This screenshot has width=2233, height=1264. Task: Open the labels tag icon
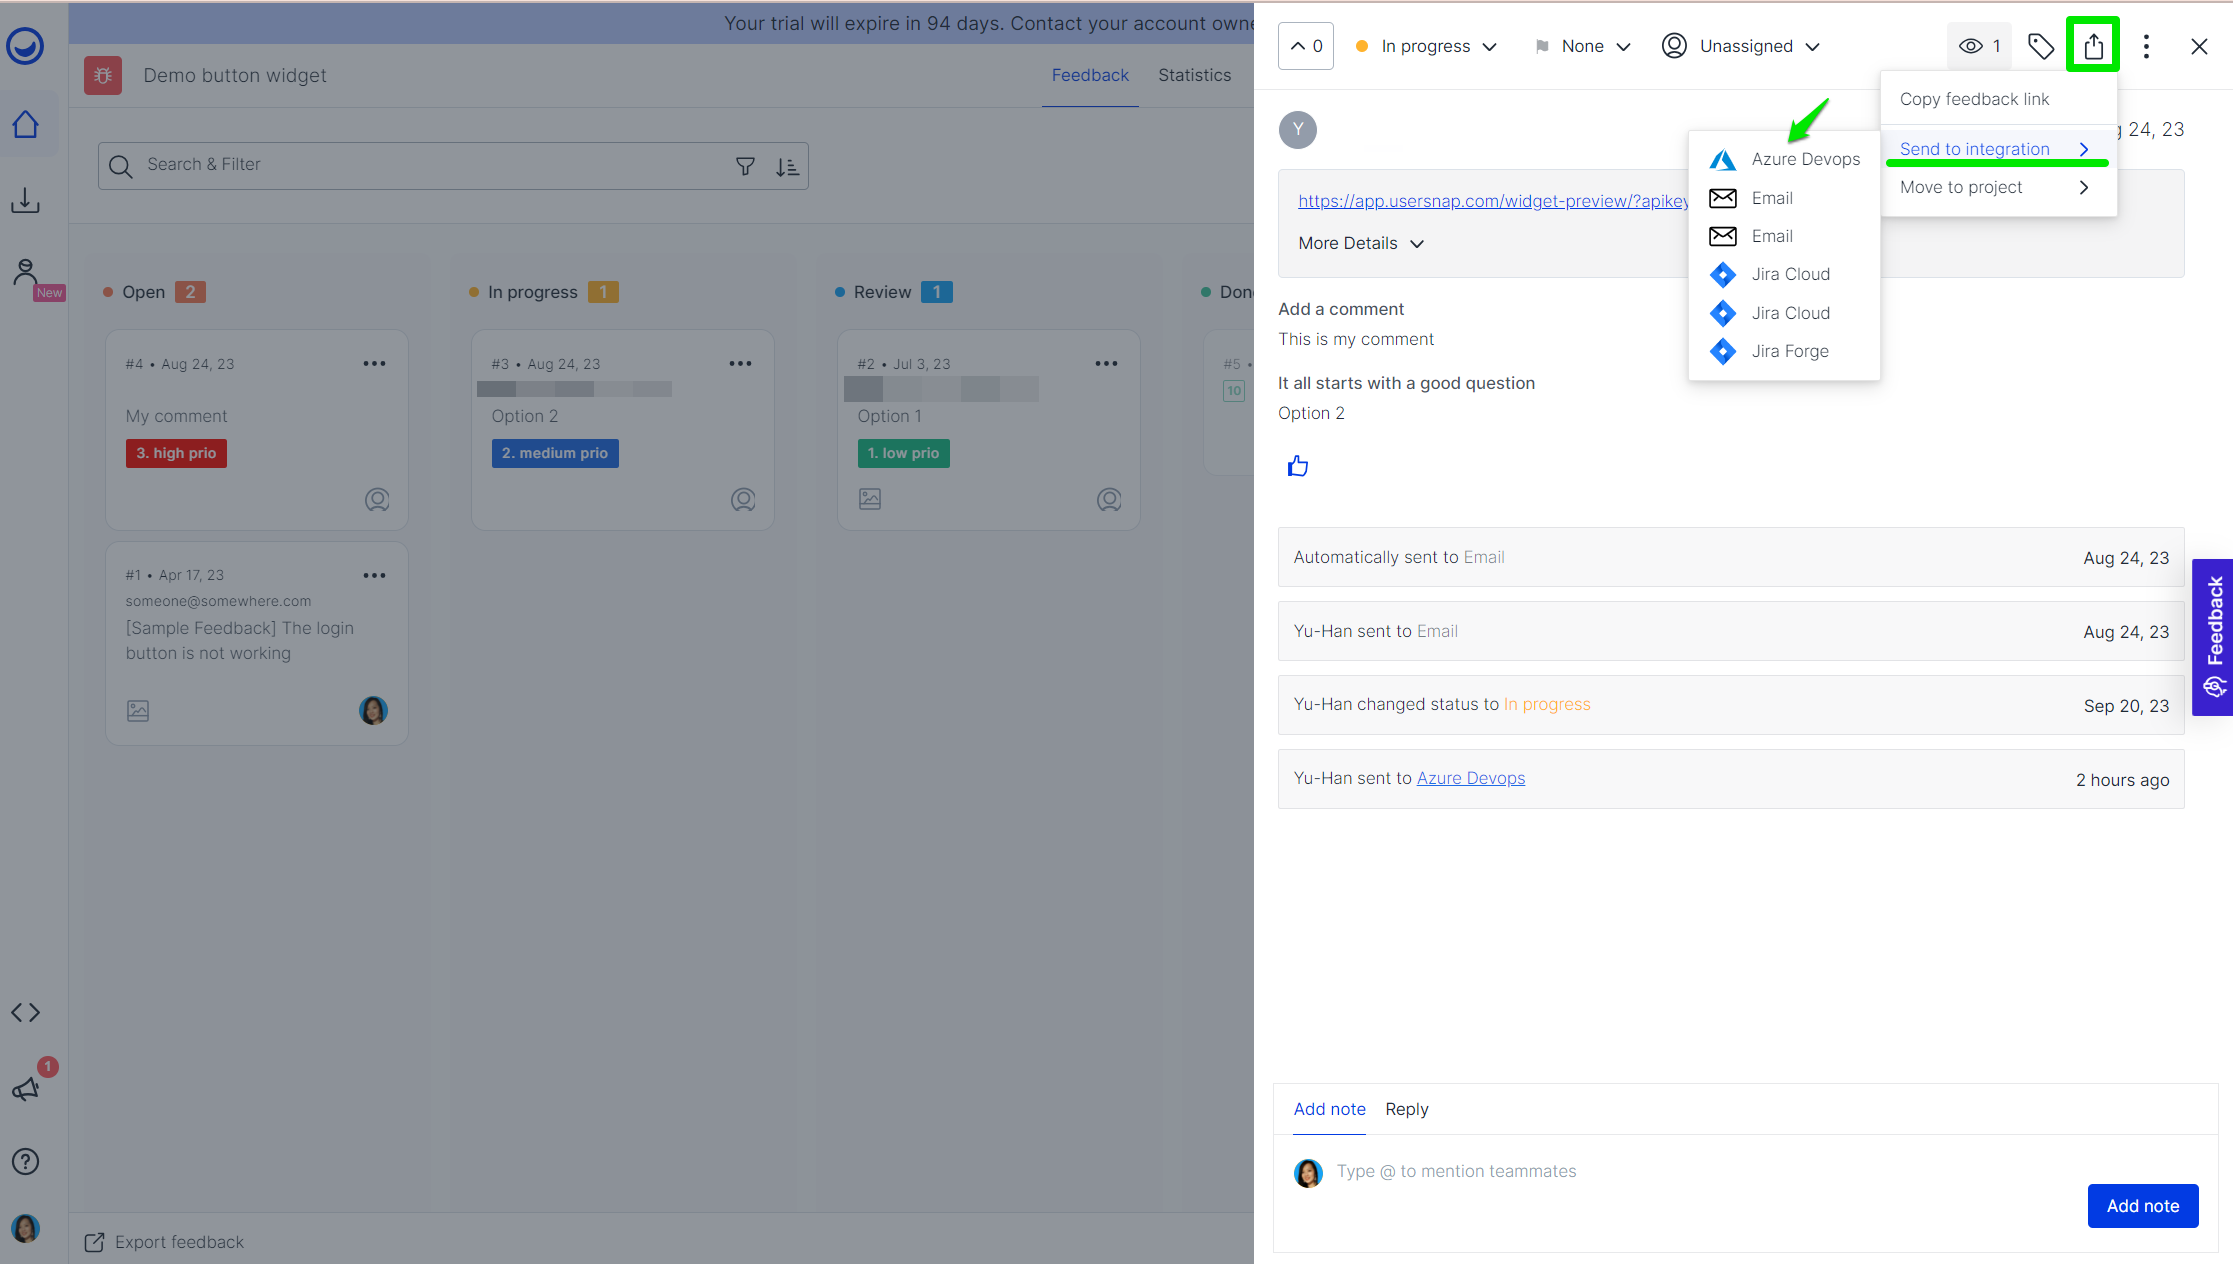point(2040,46)
